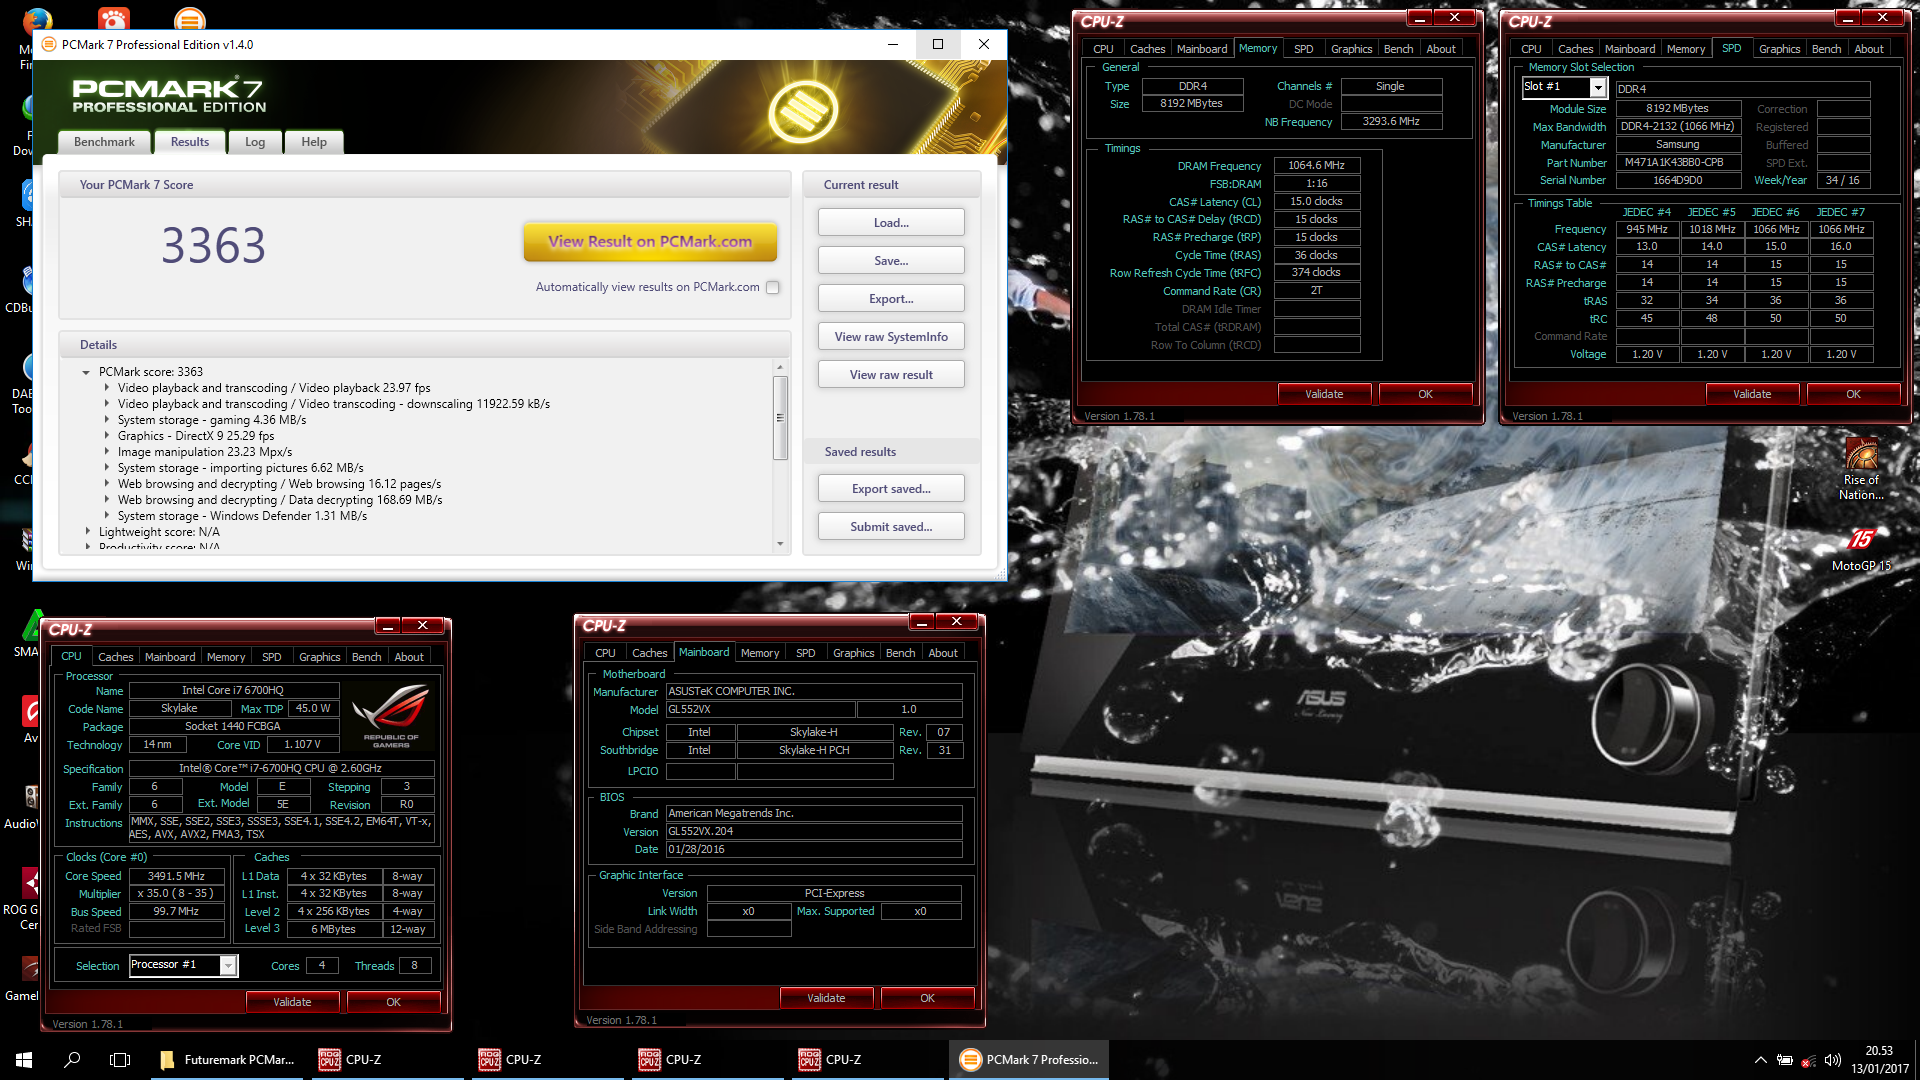Expand Graphics - DirectX 9 25.29 fps
Screen dimensions: 1920x1080
point(106,436)
